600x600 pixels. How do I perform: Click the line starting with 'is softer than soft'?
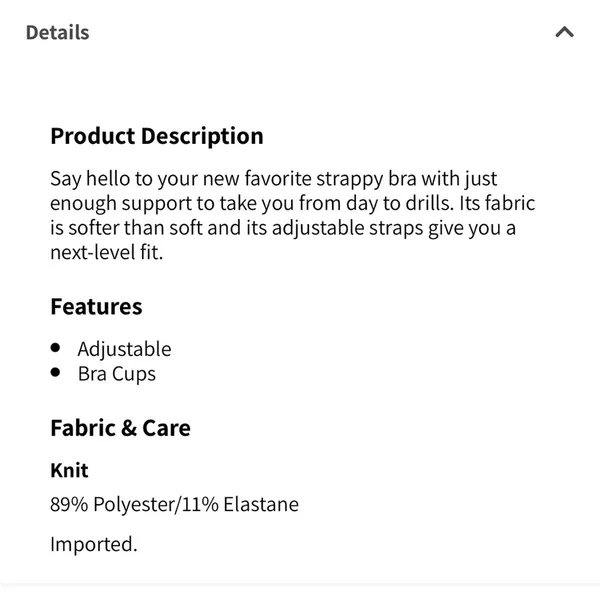283,228
